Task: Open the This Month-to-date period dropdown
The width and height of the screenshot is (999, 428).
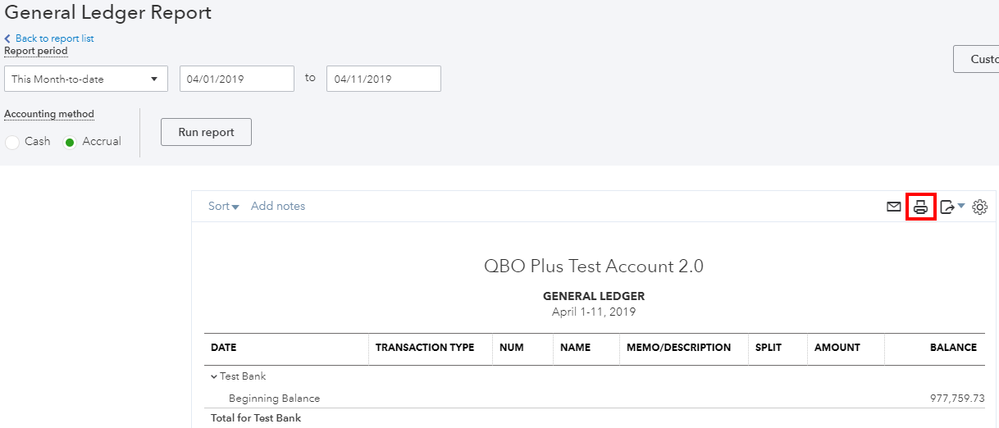Action: pos(86,79)
